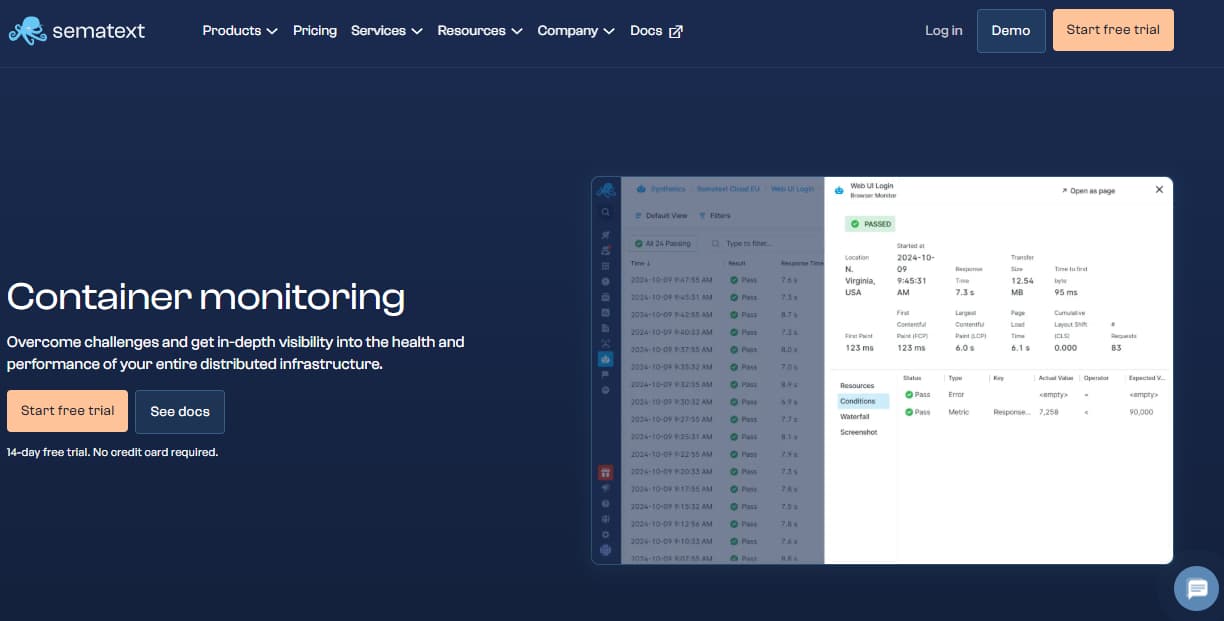Viewport: 1224px width, 621px height.
Task: Close the Web UI Login panel in the preview
Action: pyautogui.click(x=1159, y=190)
